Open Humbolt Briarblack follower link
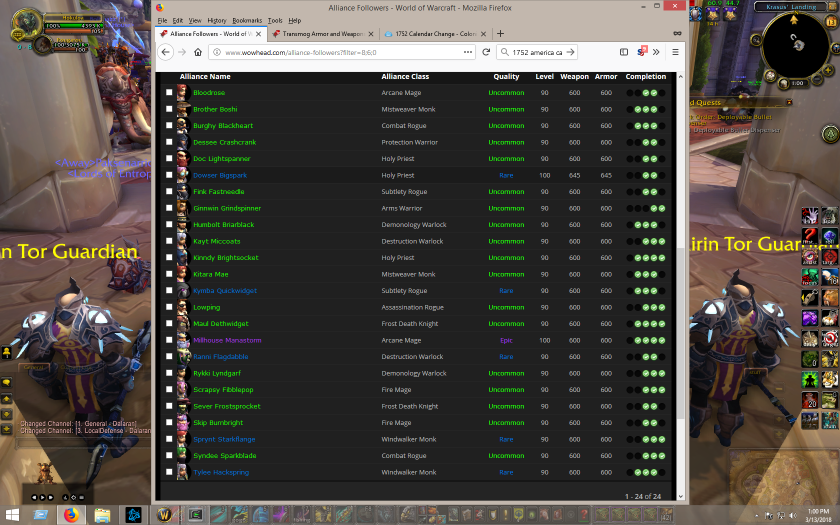This screenshot has height=525, width=840. pyautogui.click(x=223, y=225)
